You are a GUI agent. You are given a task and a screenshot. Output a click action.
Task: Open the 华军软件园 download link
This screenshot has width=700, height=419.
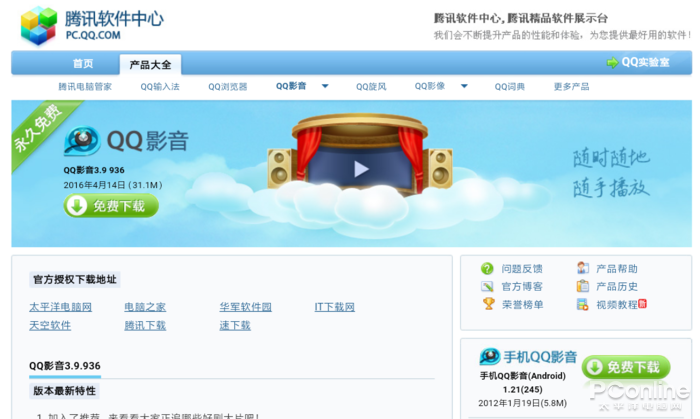(x=246, y=307)
